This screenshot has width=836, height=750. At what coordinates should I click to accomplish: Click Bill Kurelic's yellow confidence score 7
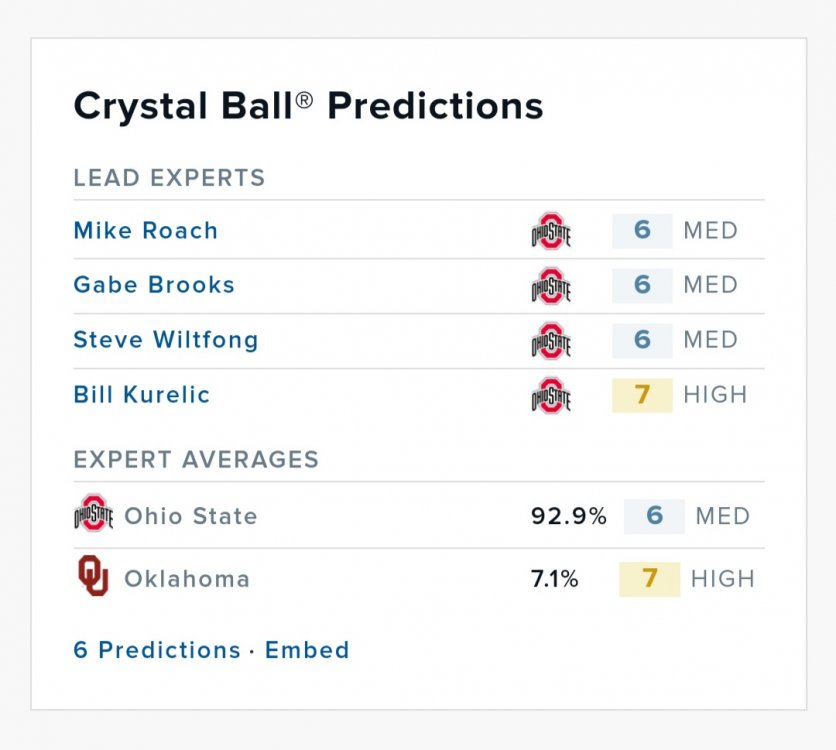click(642, 394)
